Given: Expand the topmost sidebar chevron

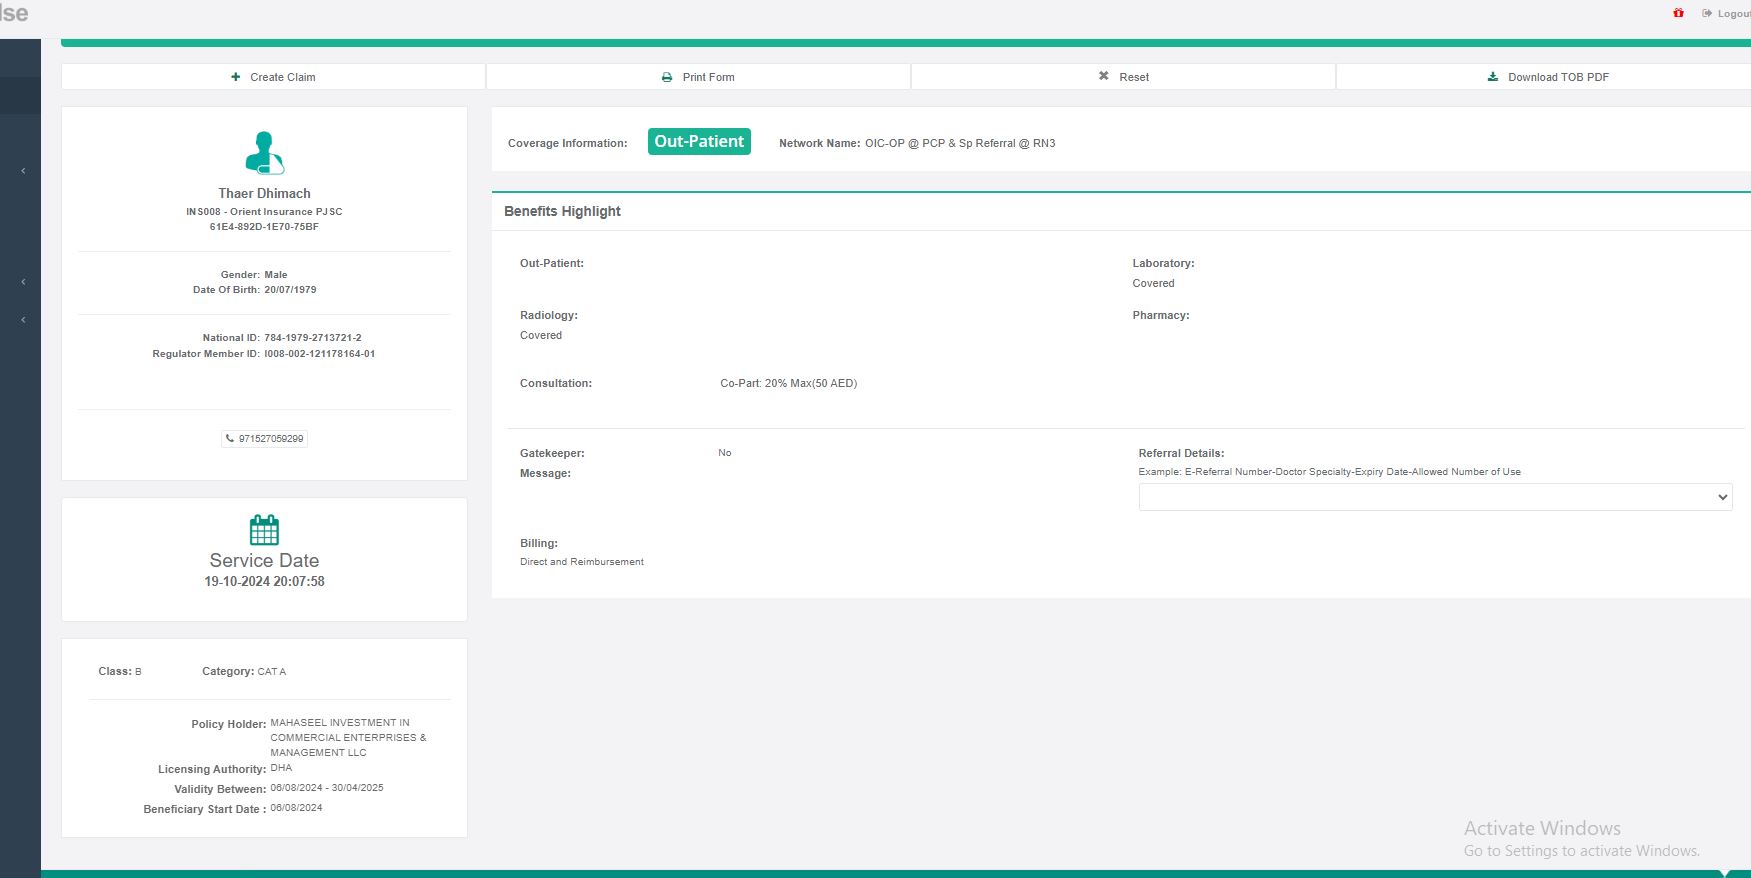Looking at the screenshot, I should [23, 171].
